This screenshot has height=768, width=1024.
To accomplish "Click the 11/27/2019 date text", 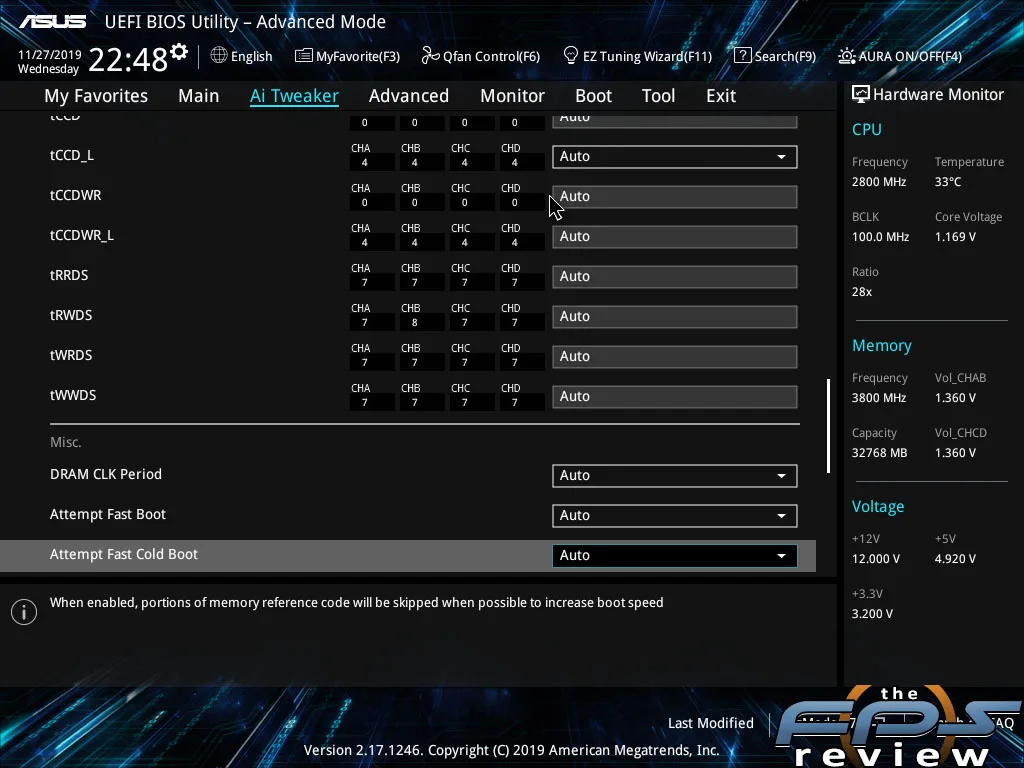I will 50,55.
